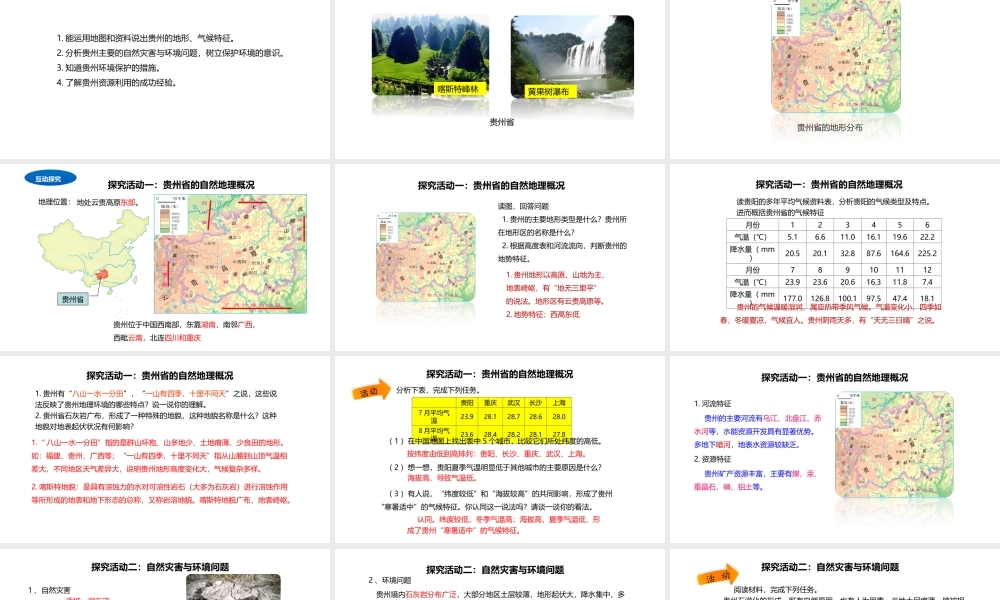Click red answer 2. 地势特征：西高东低

pos(543,314)
